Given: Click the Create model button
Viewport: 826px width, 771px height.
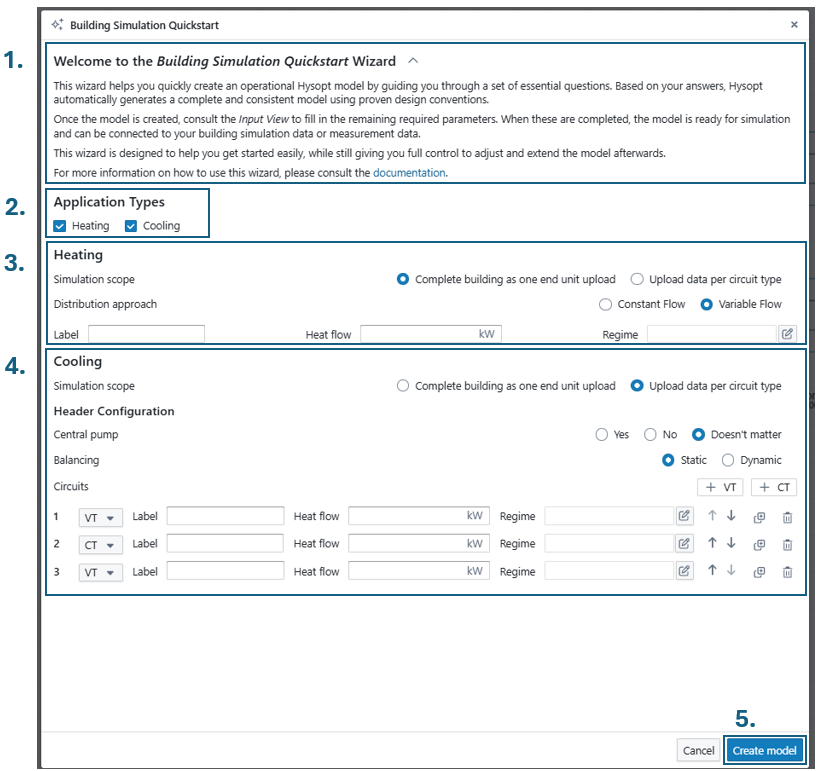Looking at the screenshot, I should [764, 750].
